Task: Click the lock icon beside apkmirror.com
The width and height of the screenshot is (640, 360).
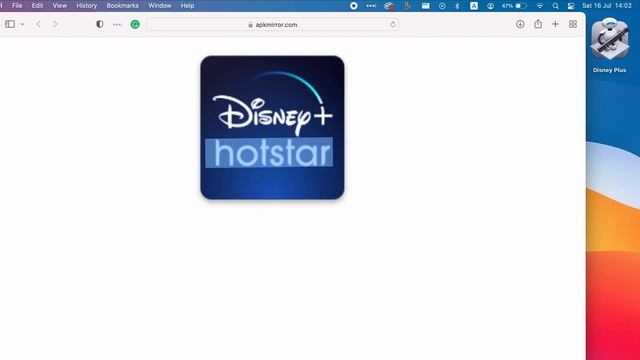Action: pyautogui.click(x=250, y=24)
